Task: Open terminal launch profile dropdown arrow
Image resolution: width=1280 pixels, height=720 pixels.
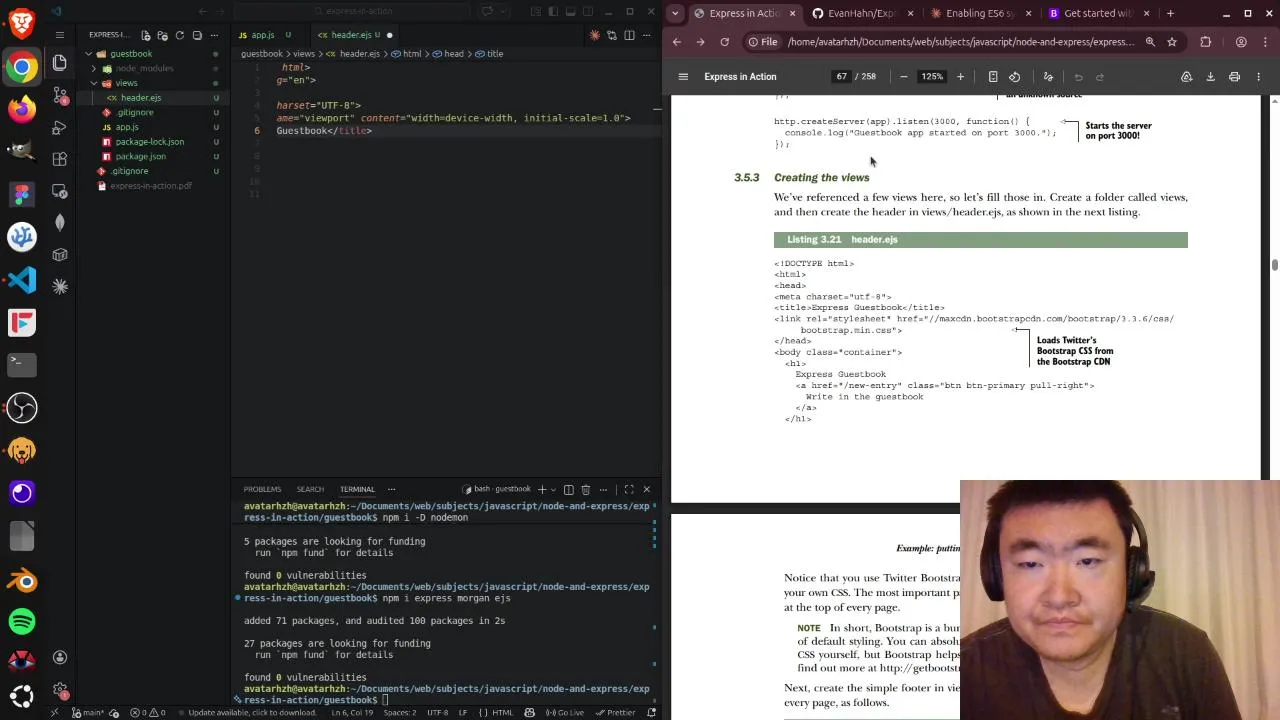Action: click(553, 489)
